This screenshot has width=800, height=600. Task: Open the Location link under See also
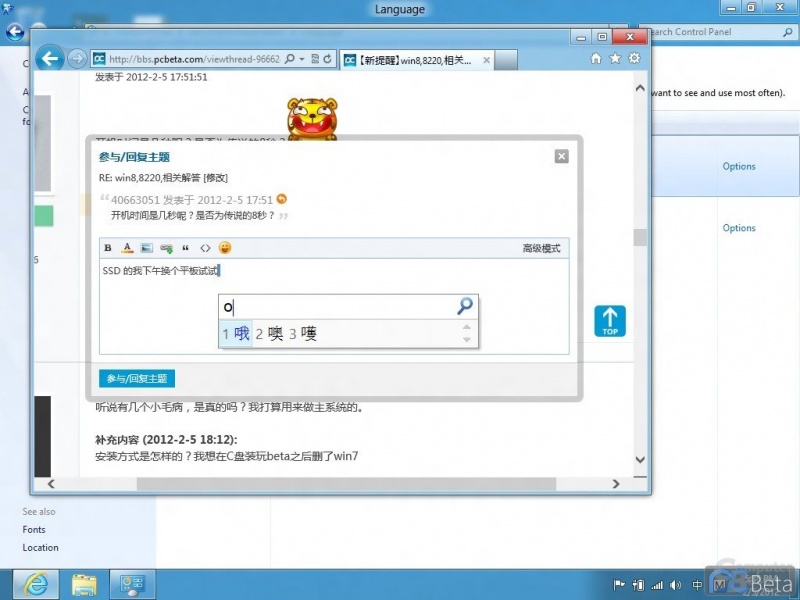40,547
